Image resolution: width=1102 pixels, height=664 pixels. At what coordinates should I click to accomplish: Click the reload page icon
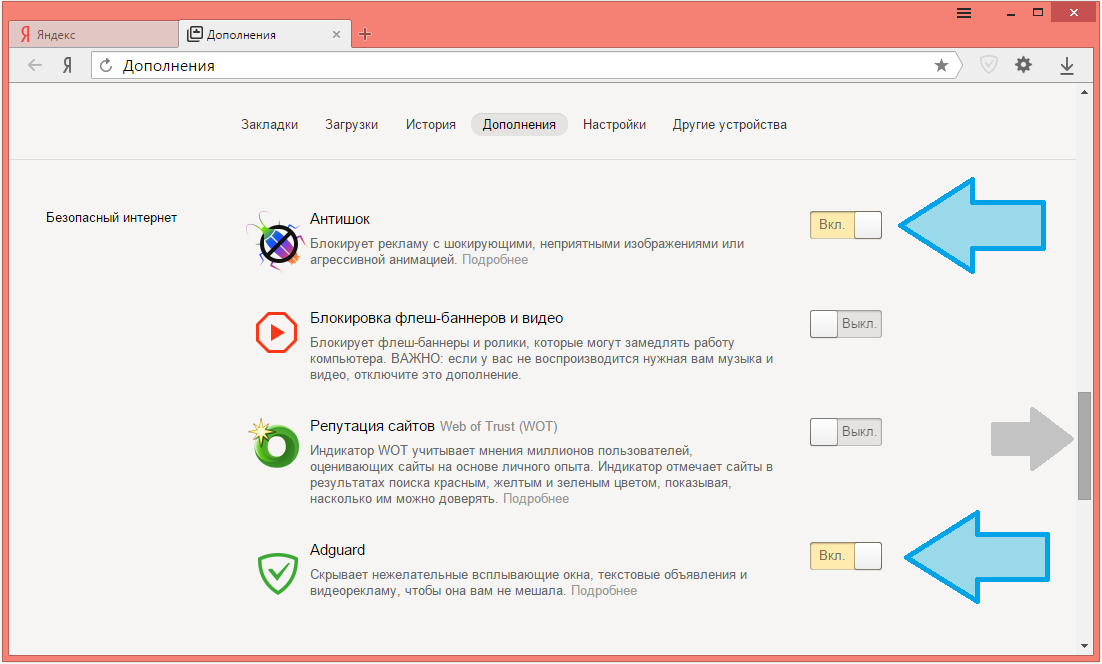point(106,65)
